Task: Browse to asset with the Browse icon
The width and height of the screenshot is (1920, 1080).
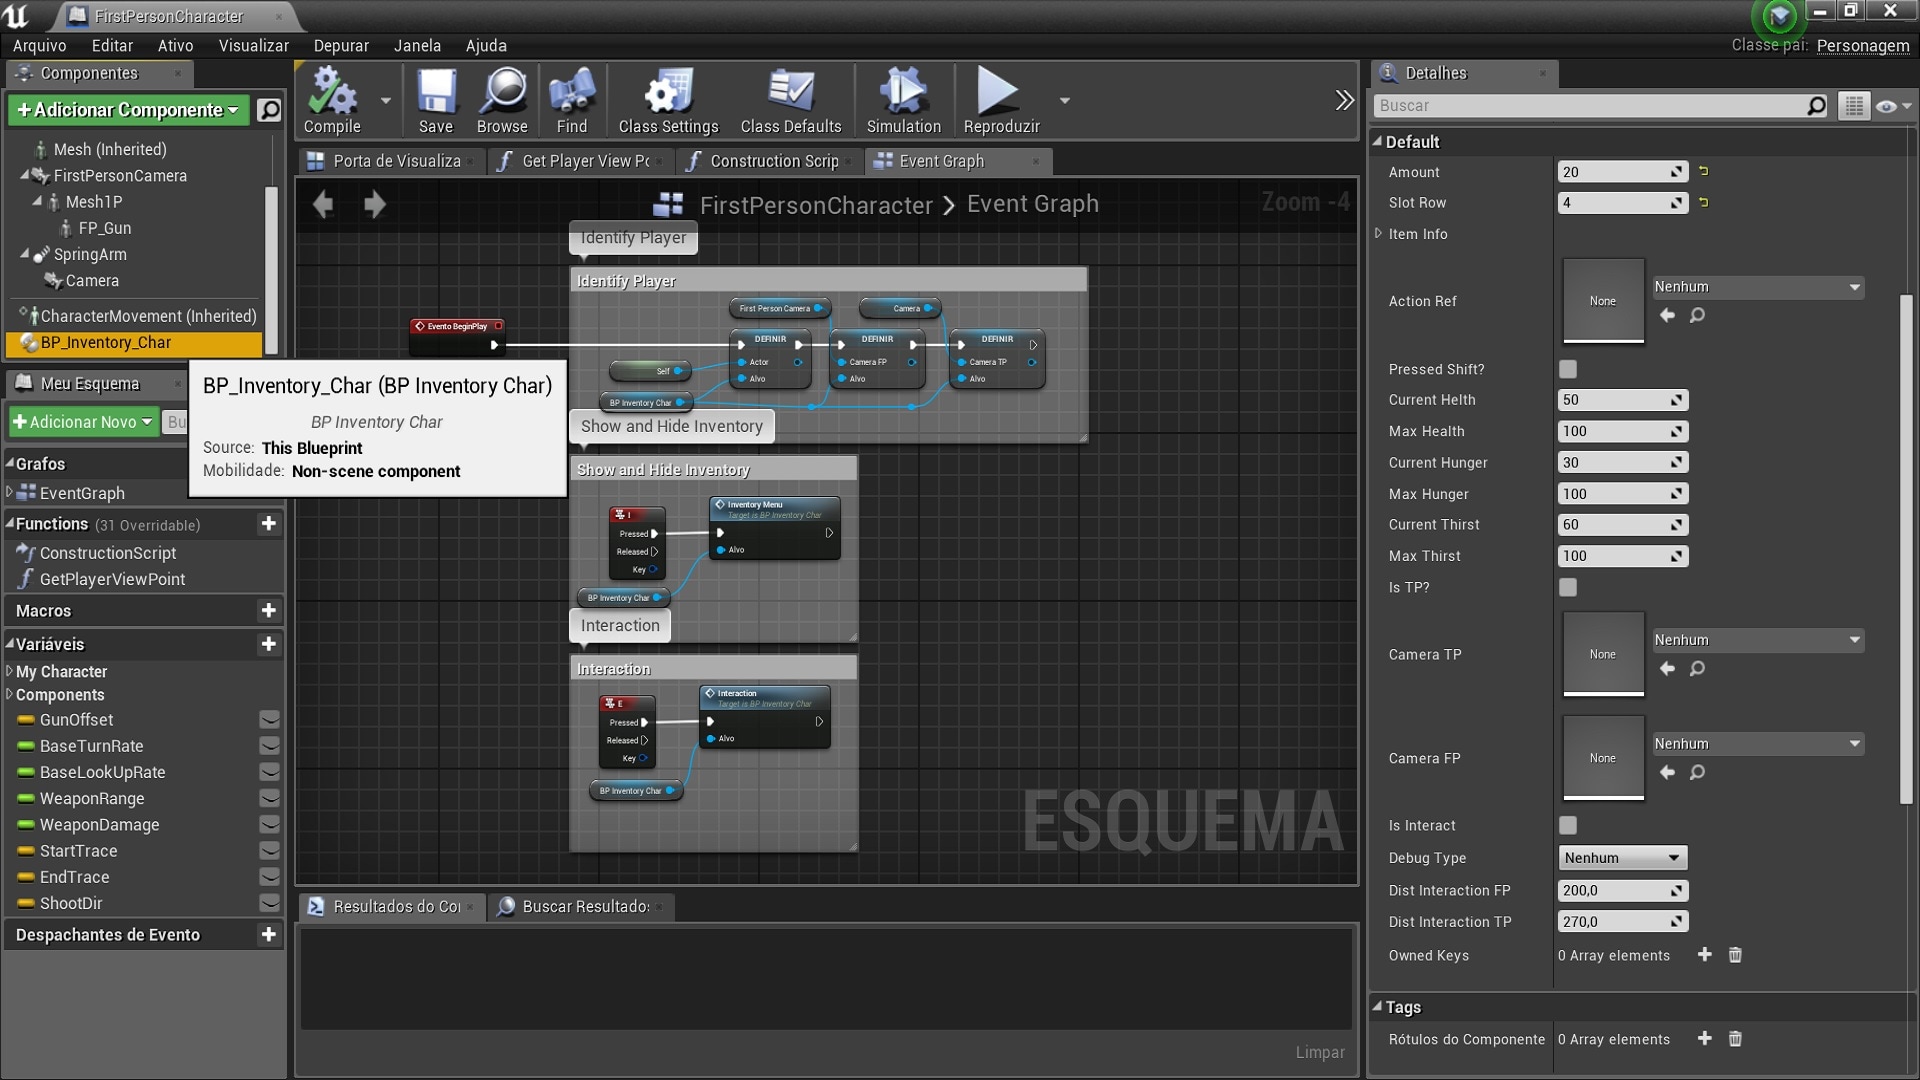Action: pos(502,100)
